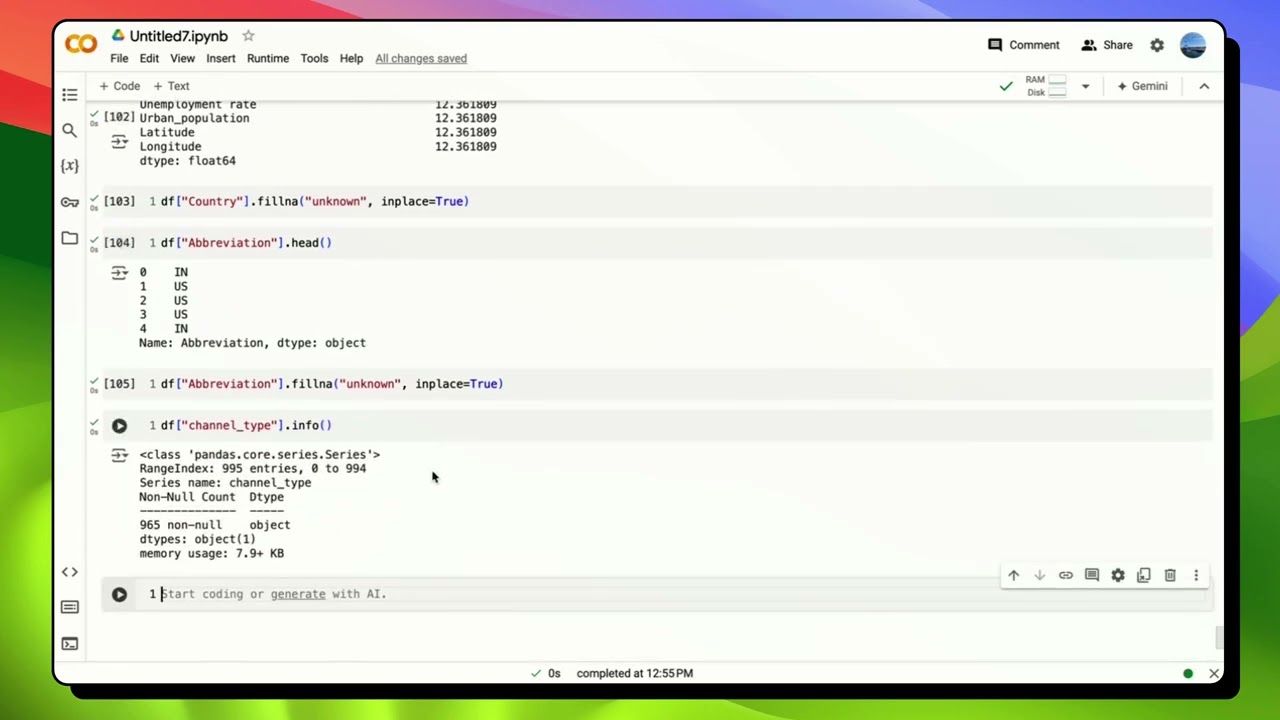The height and width of the screenshot is (720, 1280).
Task: Click the RAM and Disk usage indicator
Action: point(1046,86)
